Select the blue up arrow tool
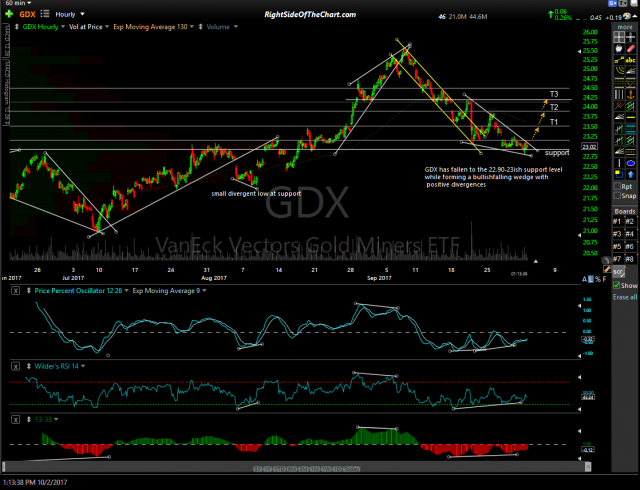This screenshot has width=640, height=490. click(631, 174)
